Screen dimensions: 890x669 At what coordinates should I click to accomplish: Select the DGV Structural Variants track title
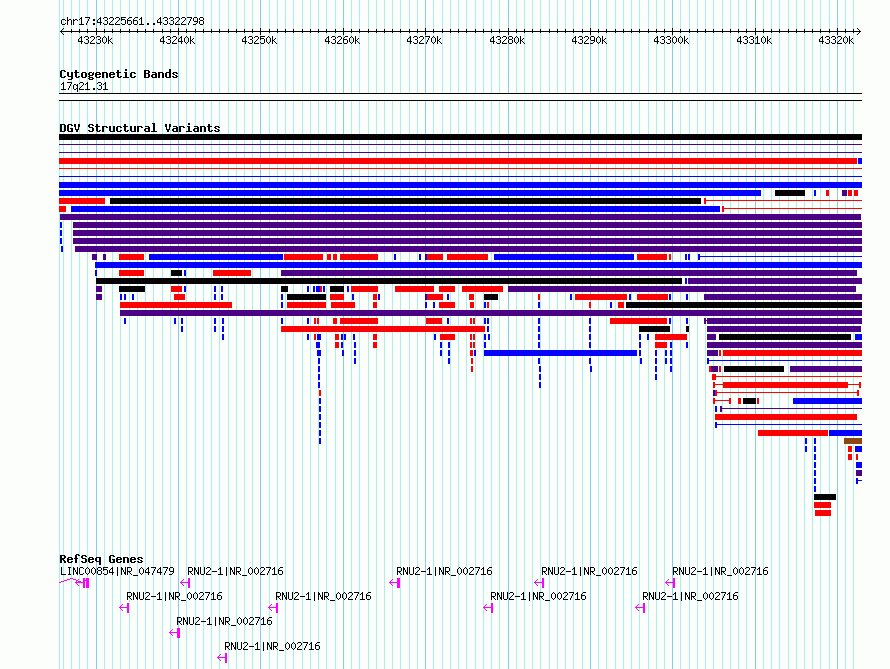(140, 128)
